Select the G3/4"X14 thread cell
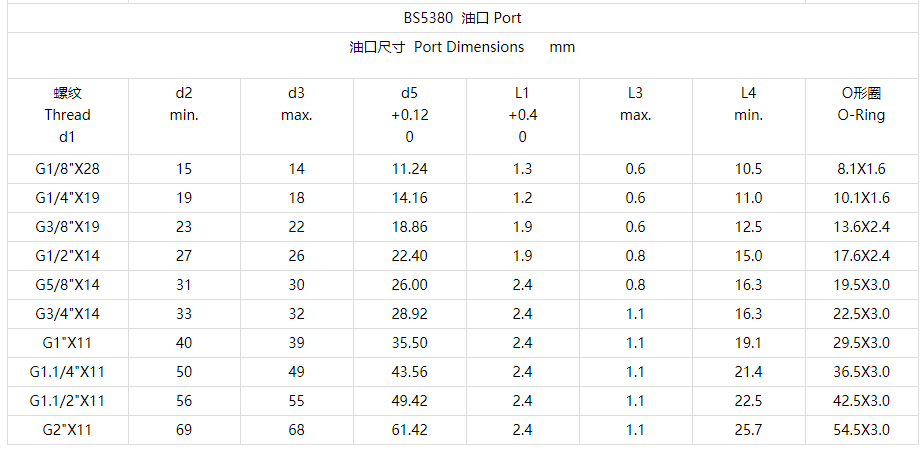923x450 pixels. [x=68, y=314]
